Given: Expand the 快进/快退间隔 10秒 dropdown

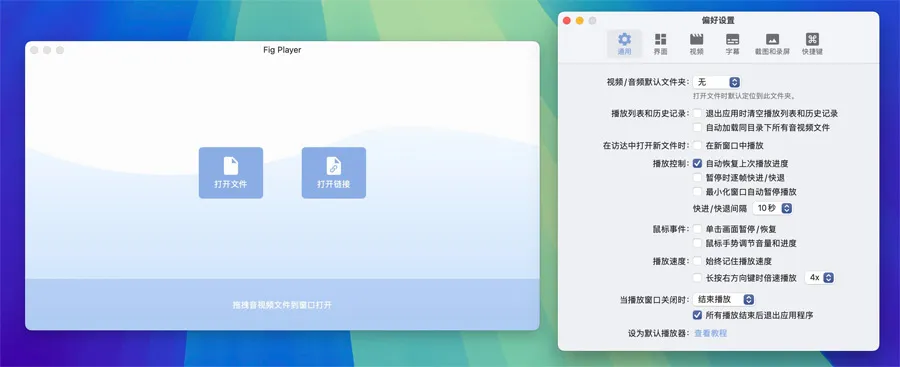Looking at the screenshot, I should 773,208.
